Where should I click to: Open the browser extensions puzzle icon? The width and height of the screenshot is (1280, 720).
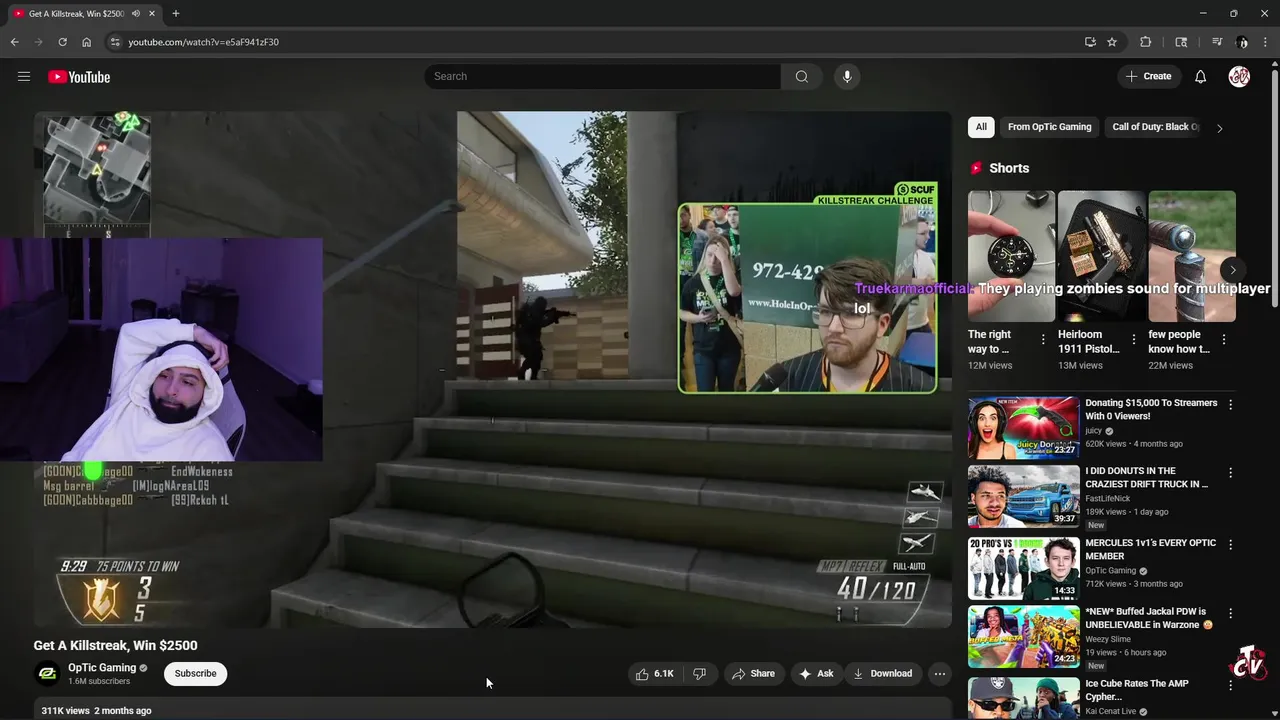pyautogui.click(x=1146, y=42)
